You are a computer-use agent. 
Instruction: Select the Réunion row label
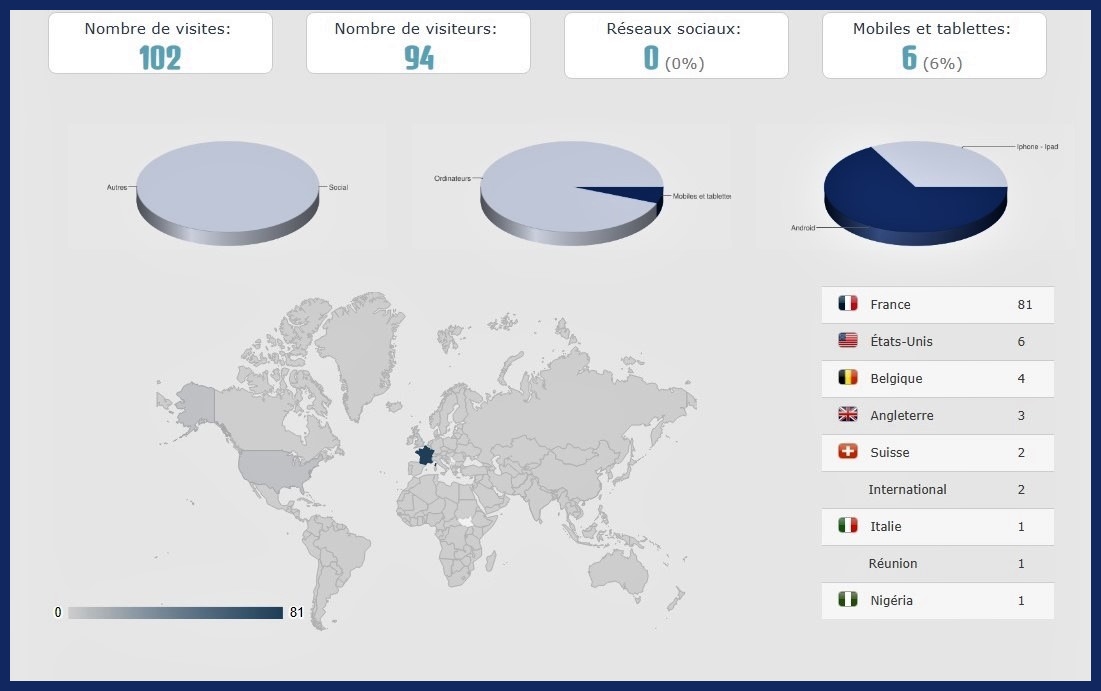coord(892,563)
